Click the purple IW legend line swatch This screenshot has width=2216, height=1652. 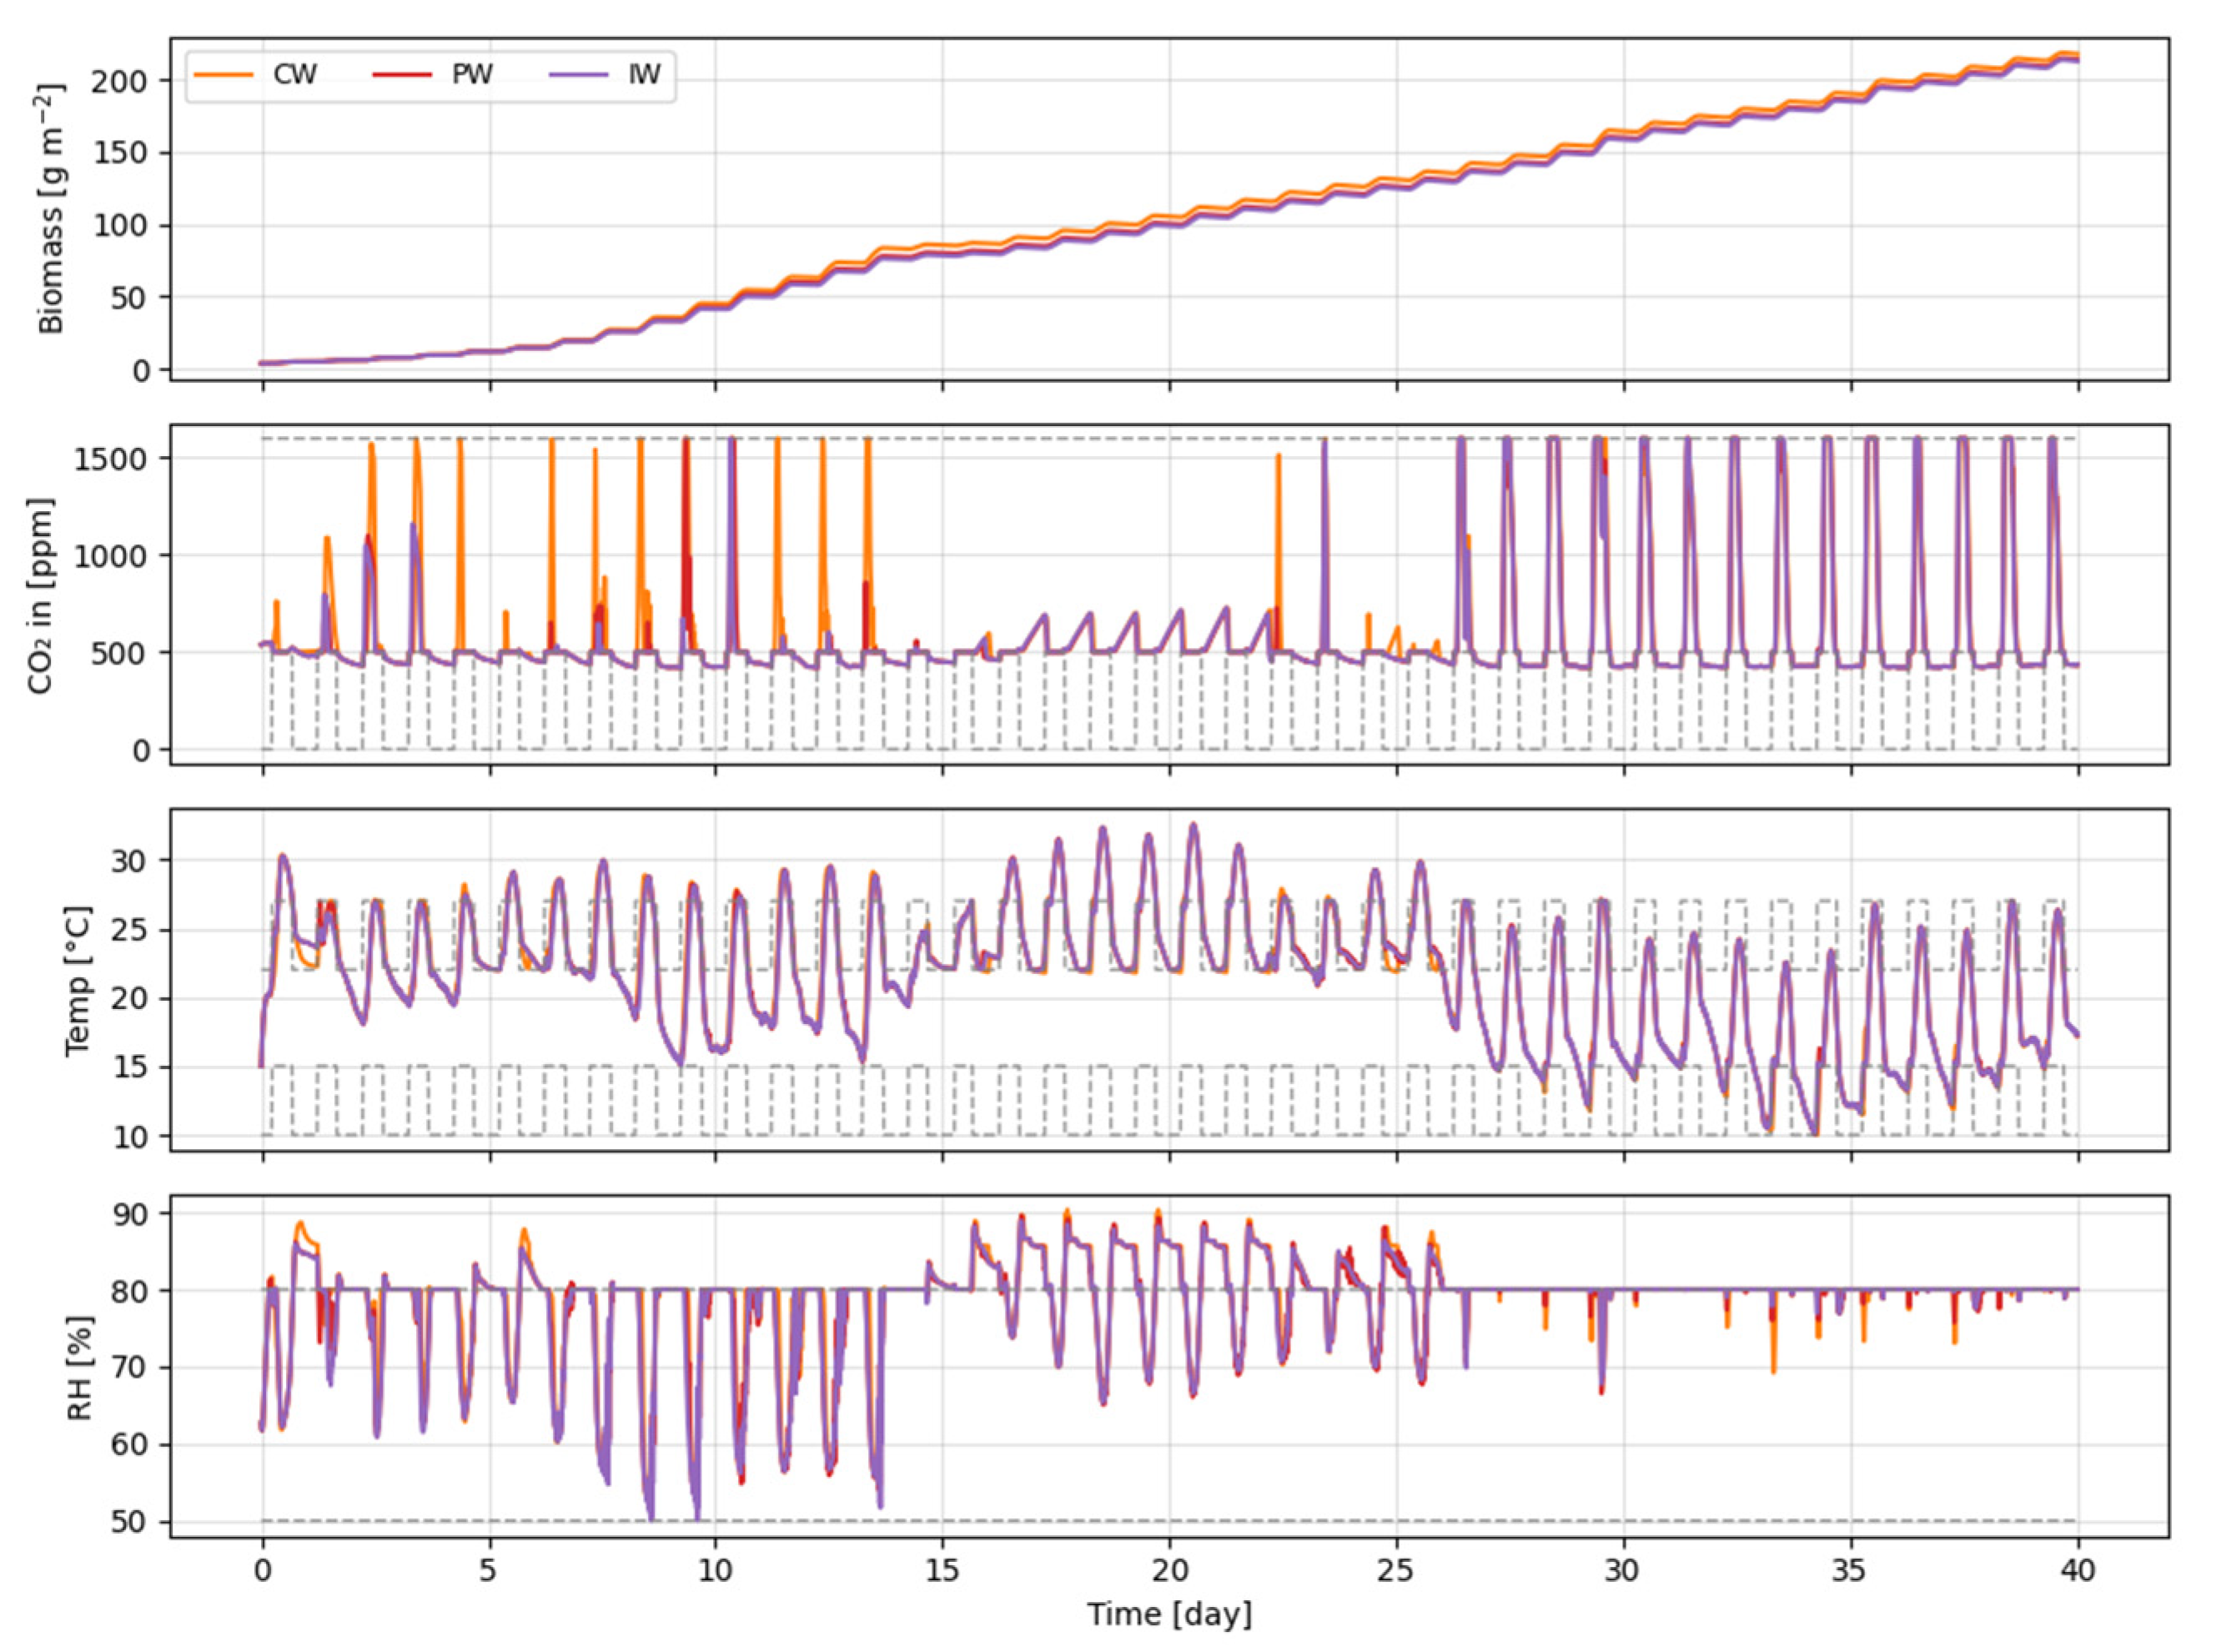[x=578, y=75]
